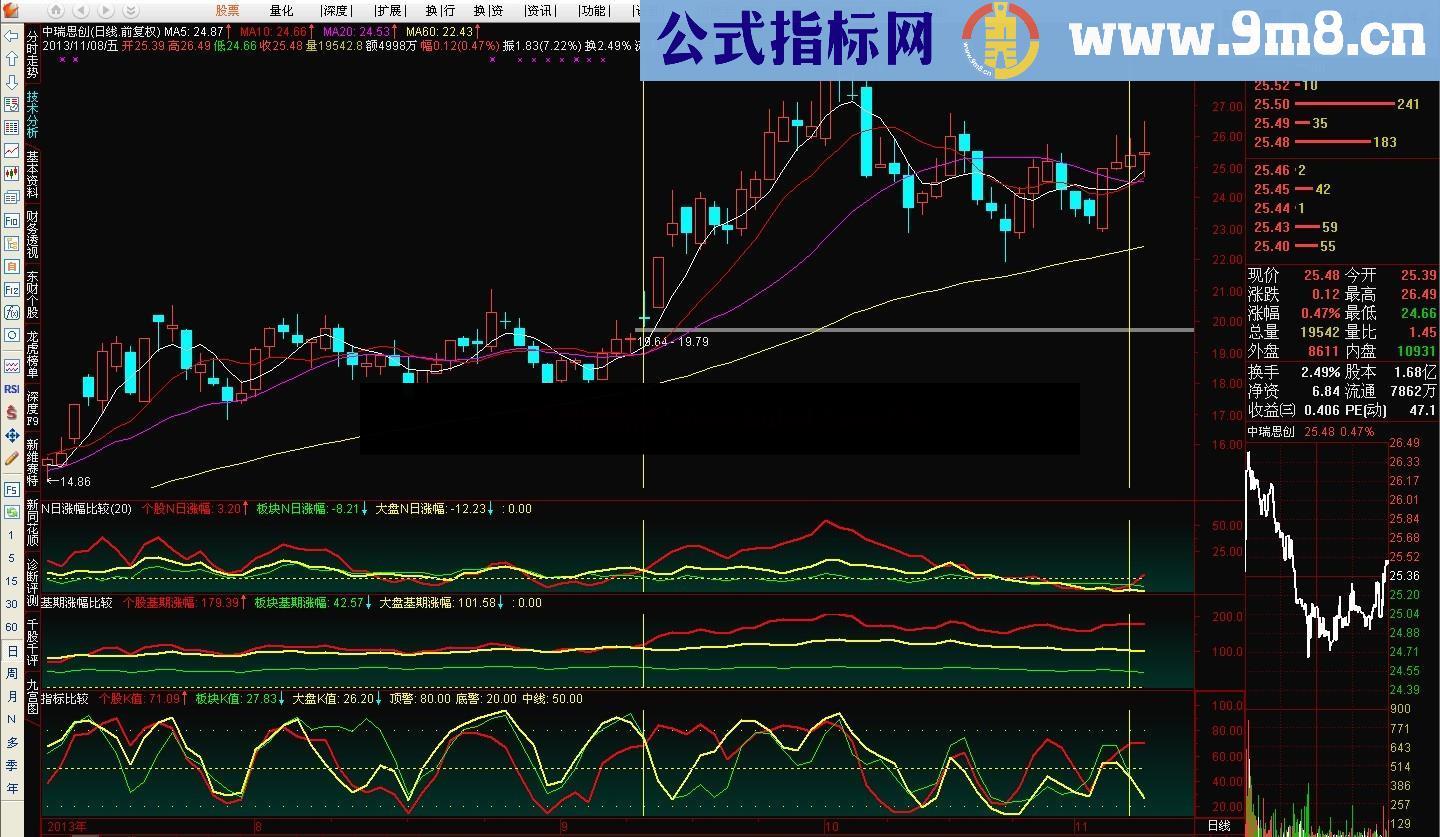This screenshot has width=1440, height=837.
Task: Select the 日 daily period button
Action: tap(11, 650)
